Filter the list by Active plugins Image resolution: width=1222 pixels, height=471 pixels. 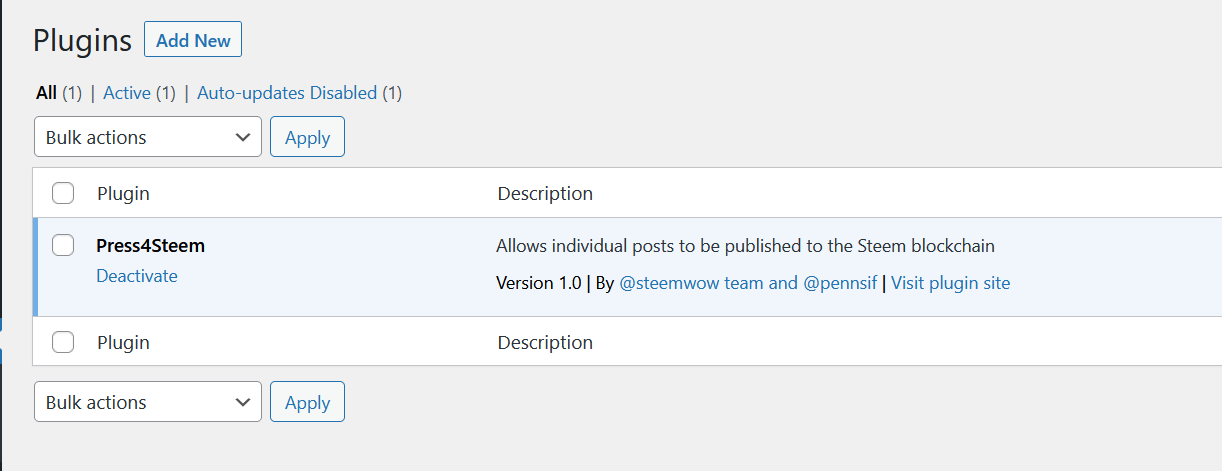pos(127,93)
